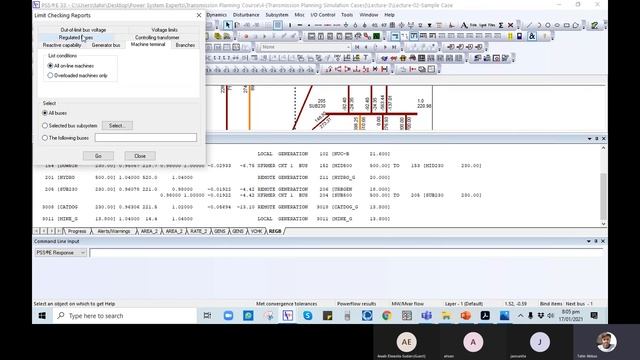Click the Close button in dialog

pos(140,156)
